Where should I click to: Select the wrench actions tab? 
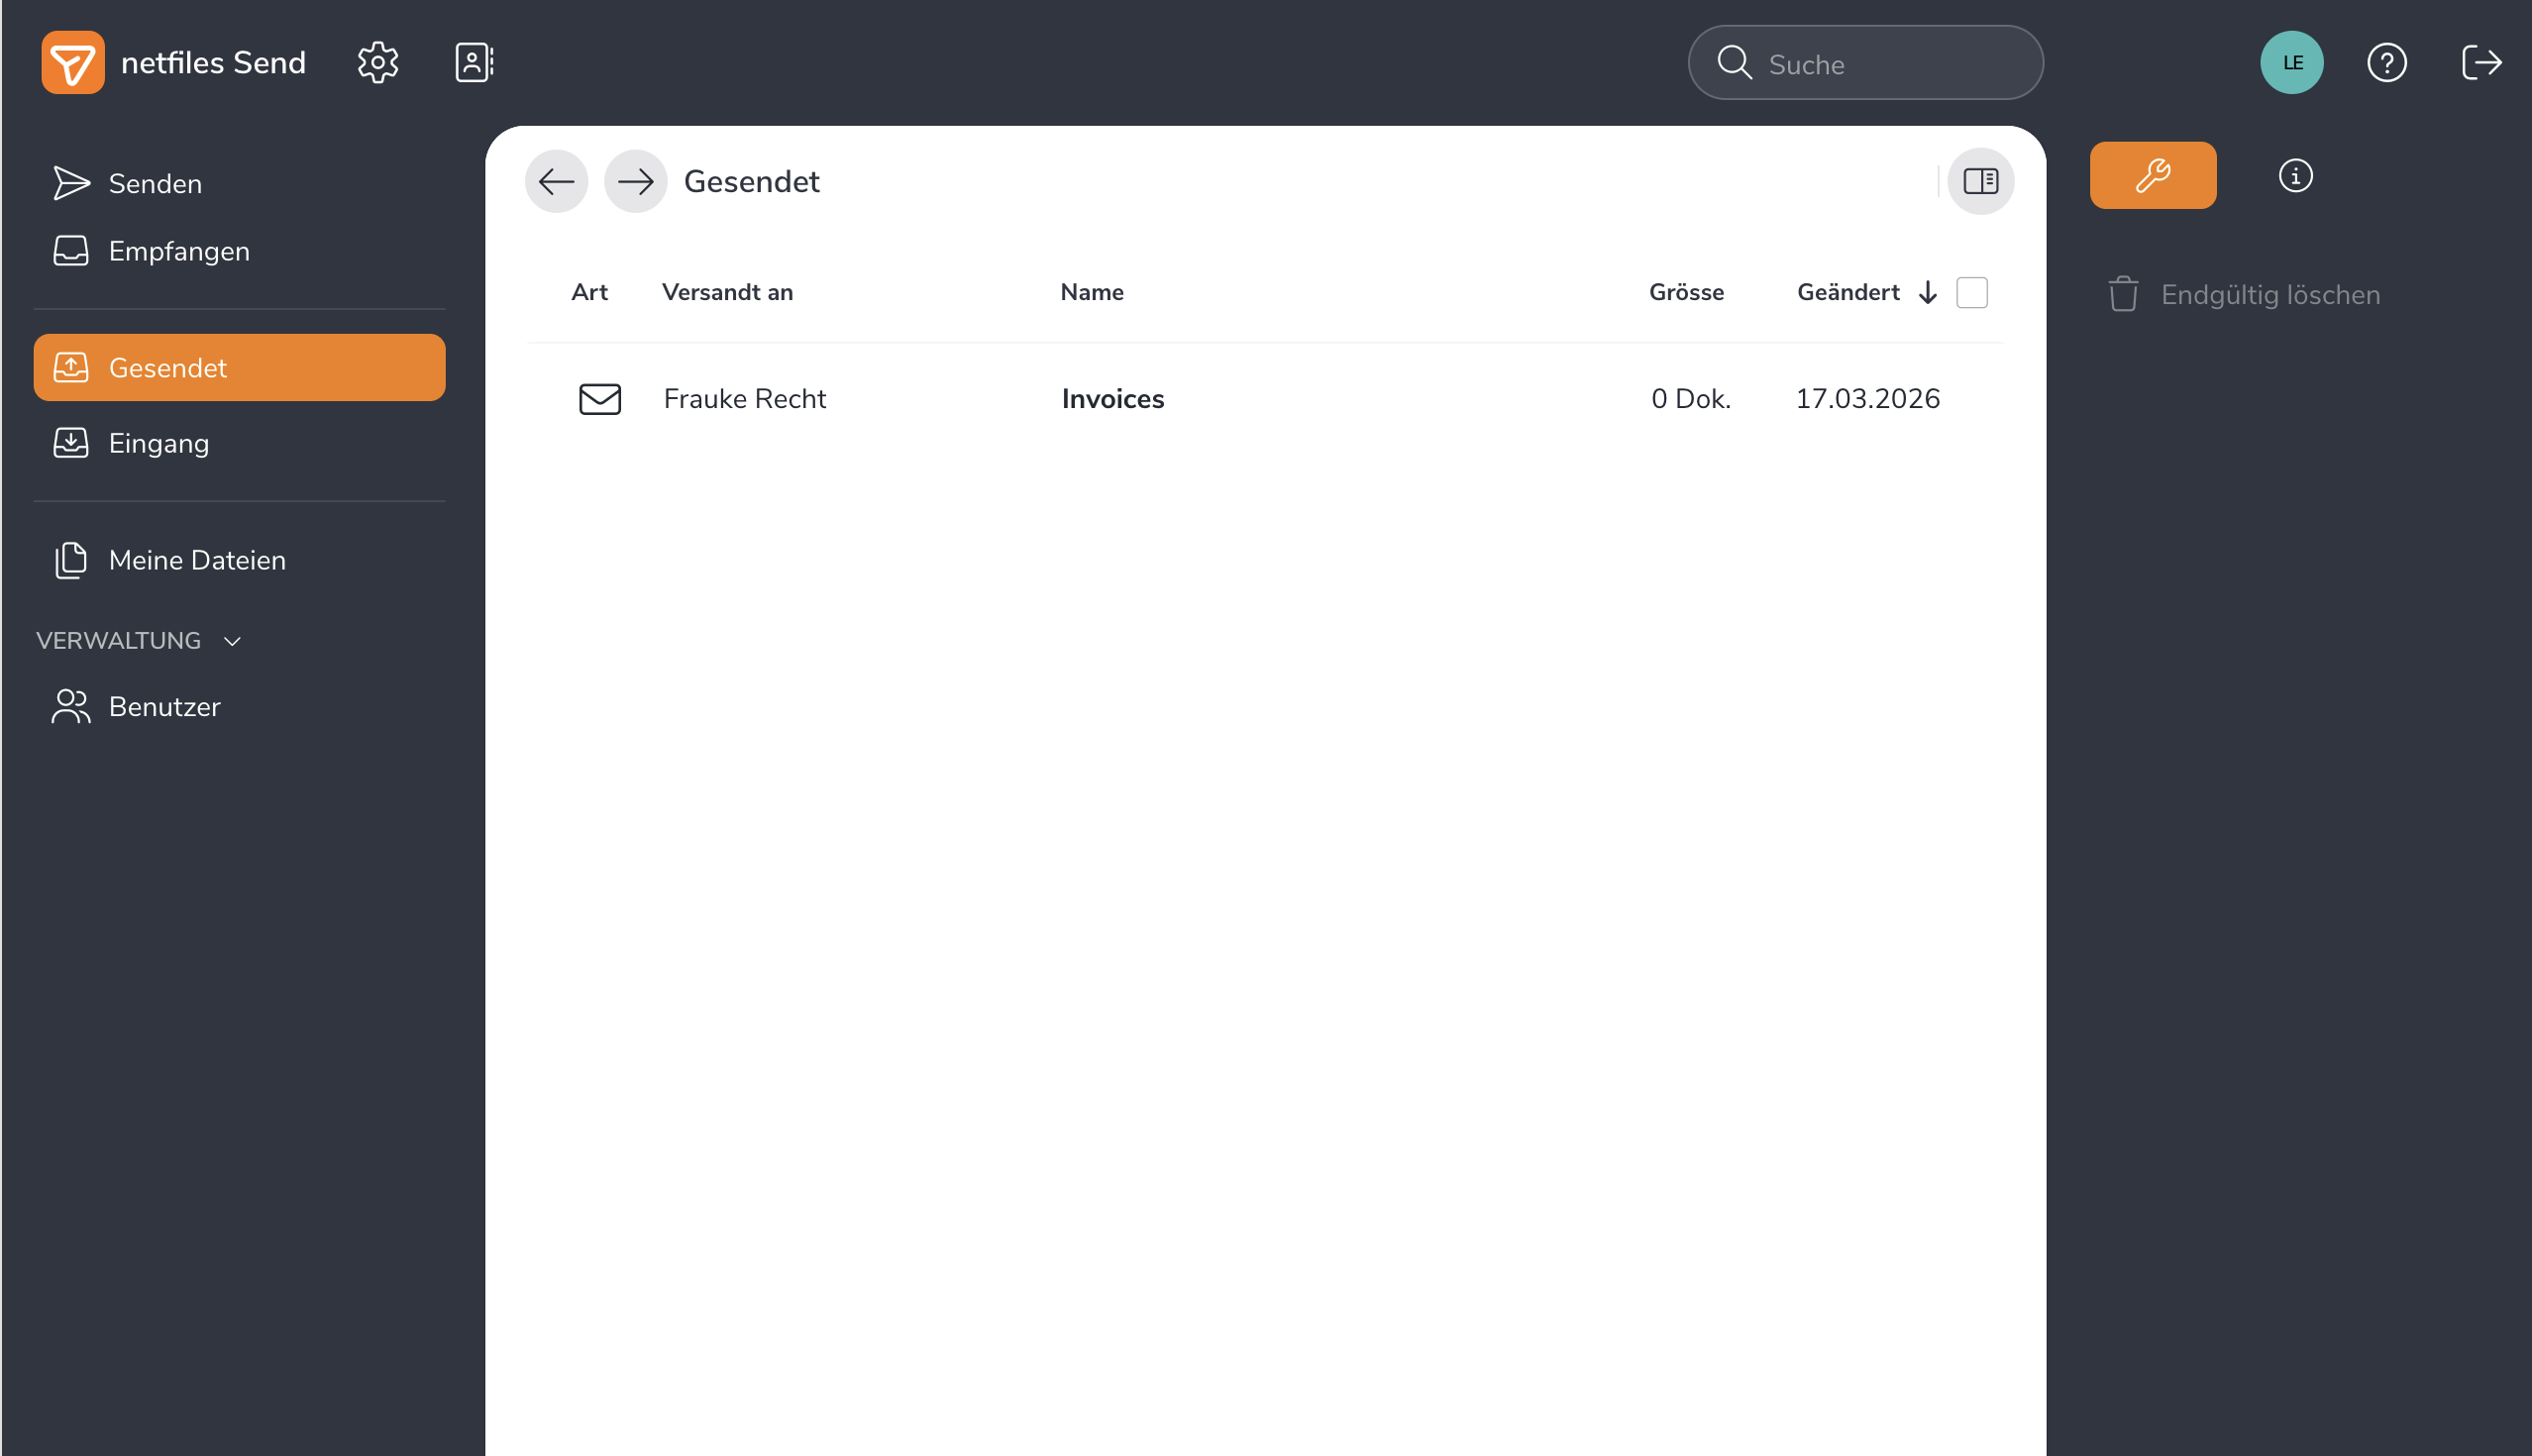[2152, 176]
